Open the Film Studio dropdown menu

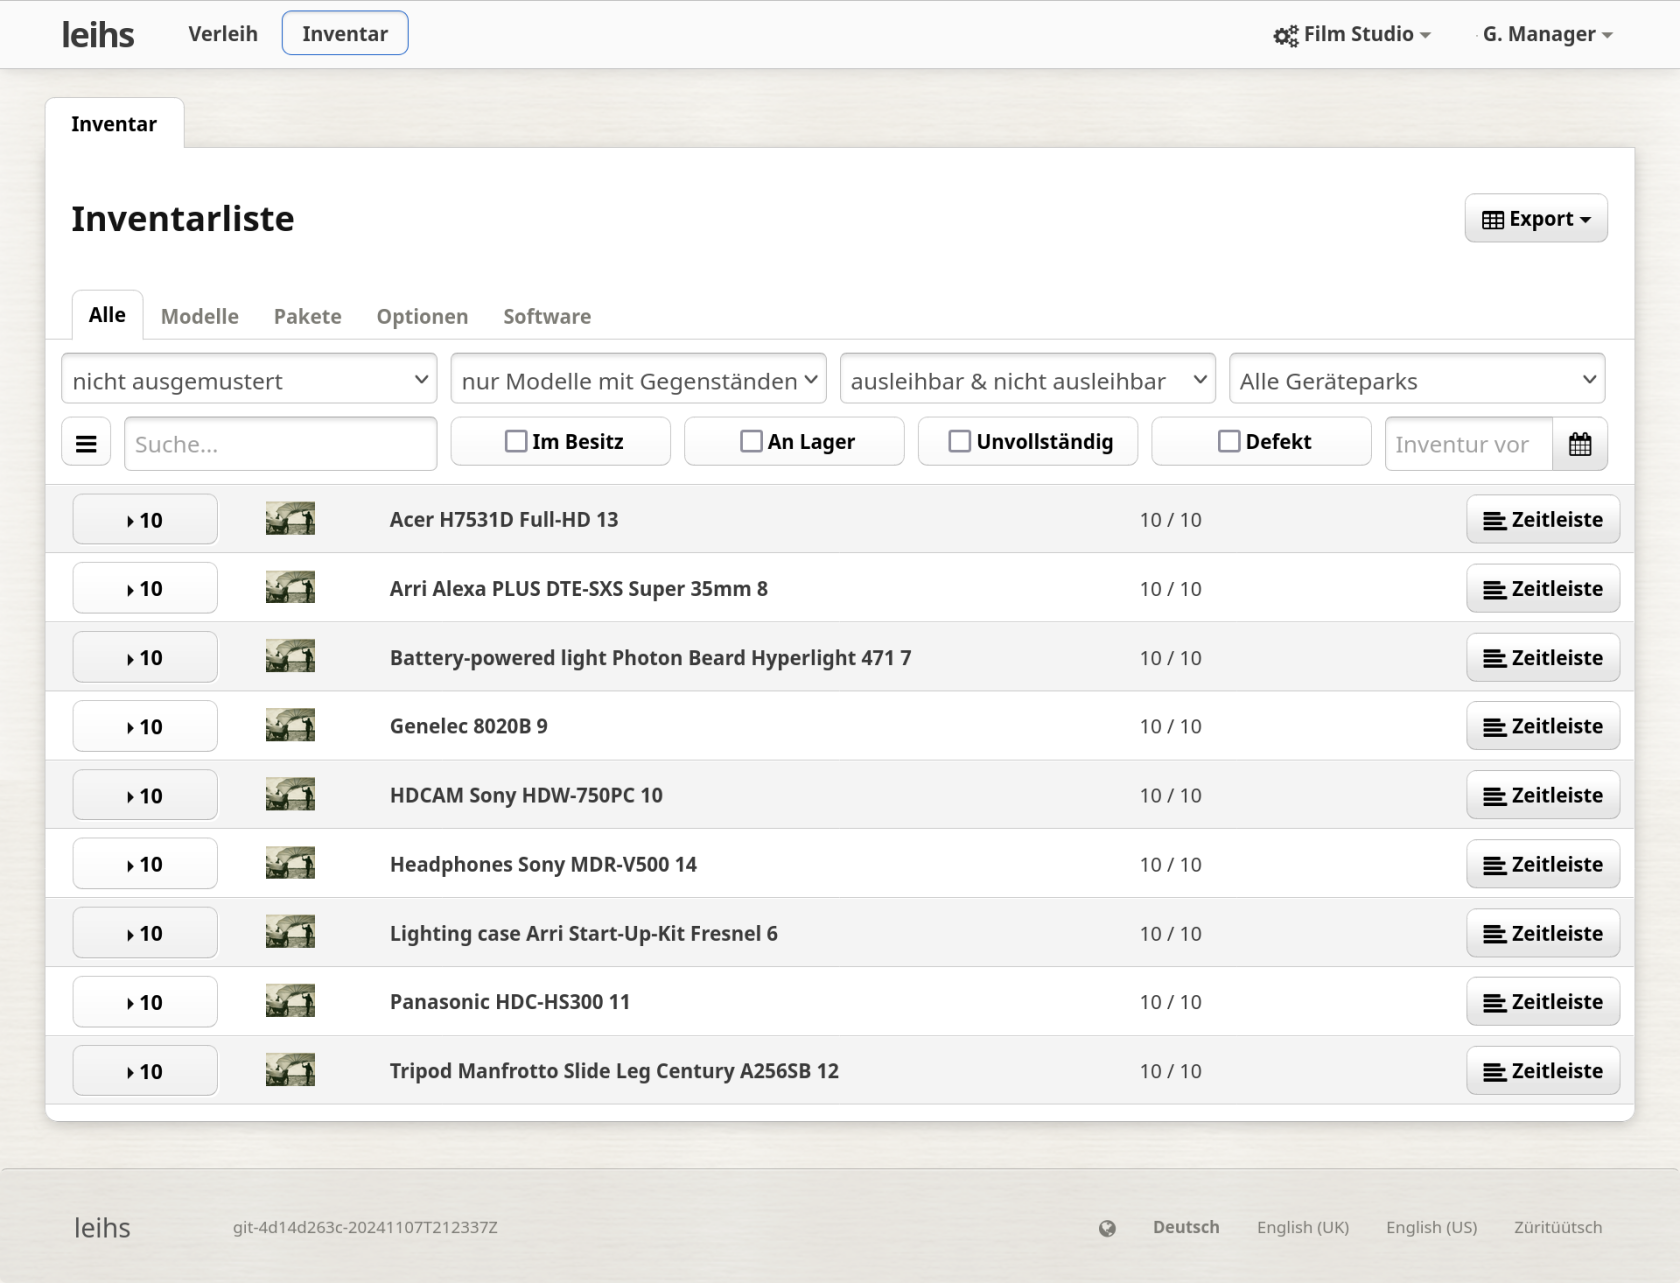pyautogui.click(x=1352, y=34)
